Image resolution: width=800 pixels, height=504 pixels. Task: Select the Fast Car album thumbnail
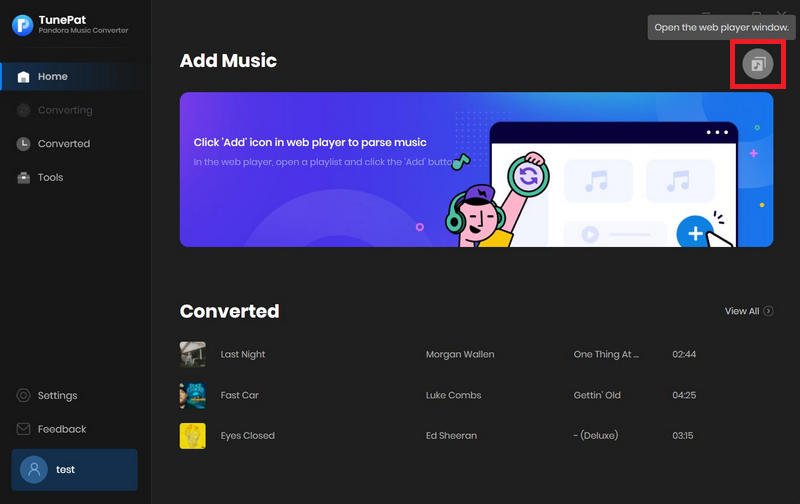tap(192, 395)
